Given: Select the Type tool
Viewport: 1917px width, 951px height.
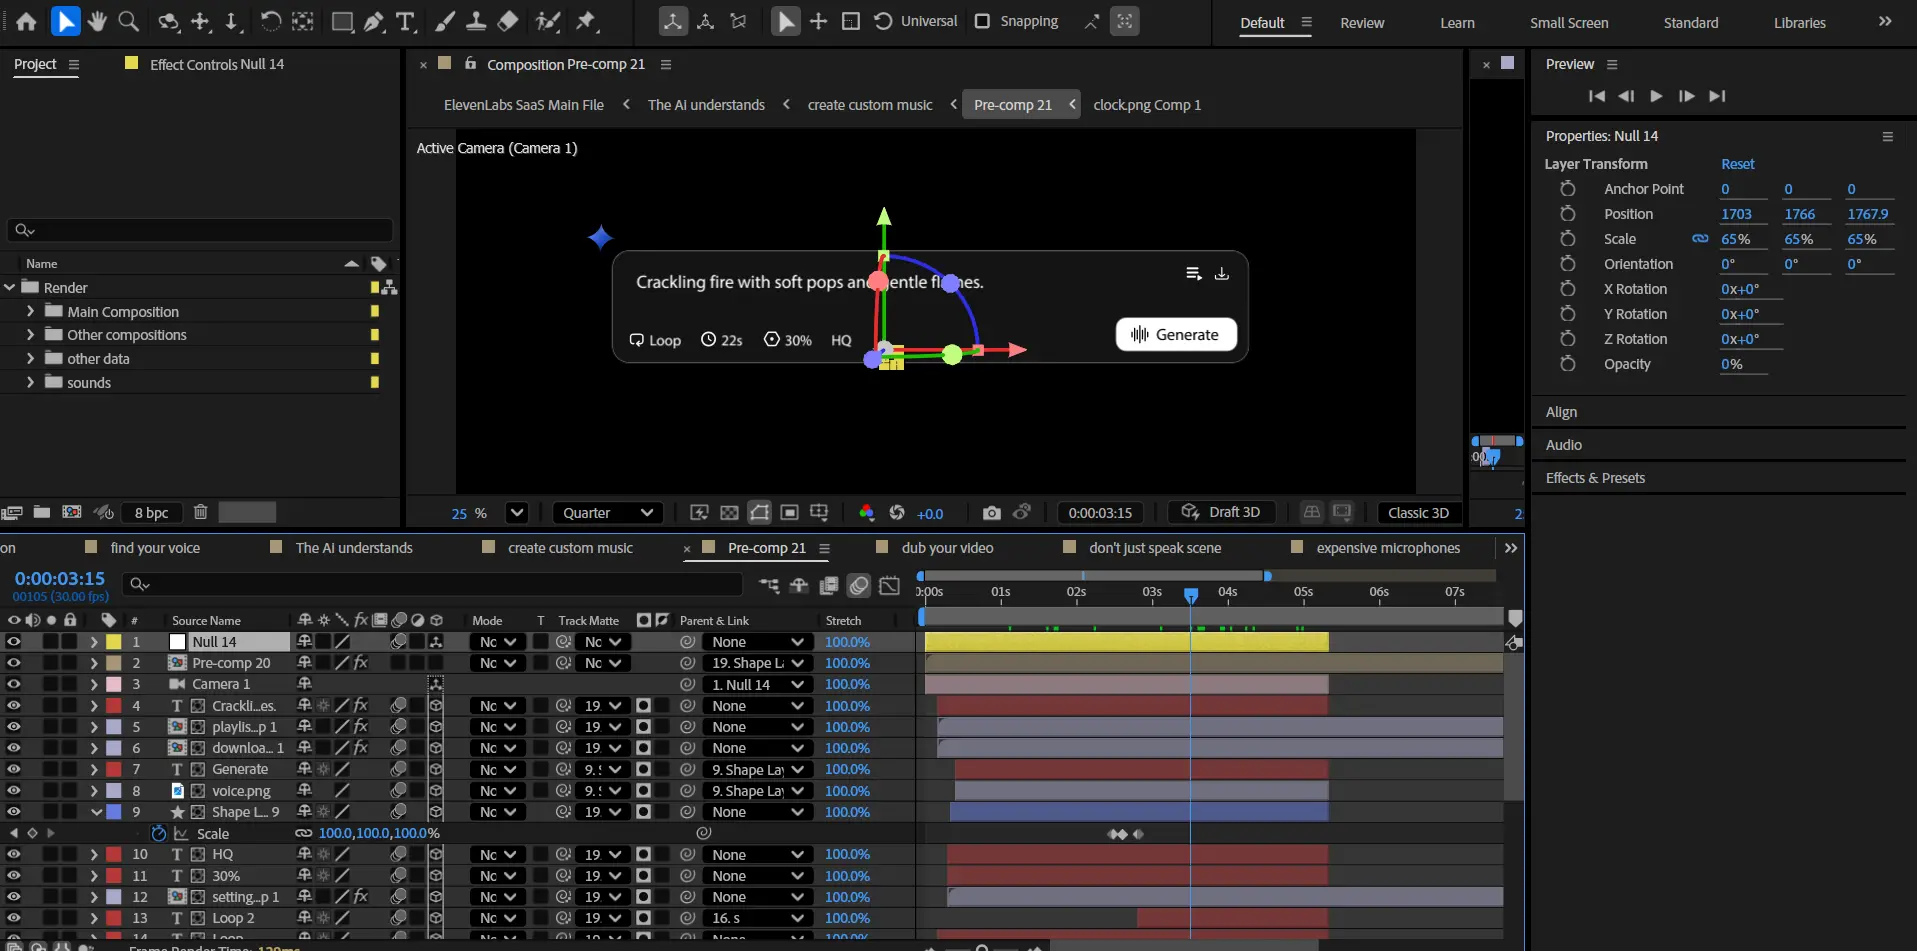Looking at the screenshot, I should [x=405, y=21].
